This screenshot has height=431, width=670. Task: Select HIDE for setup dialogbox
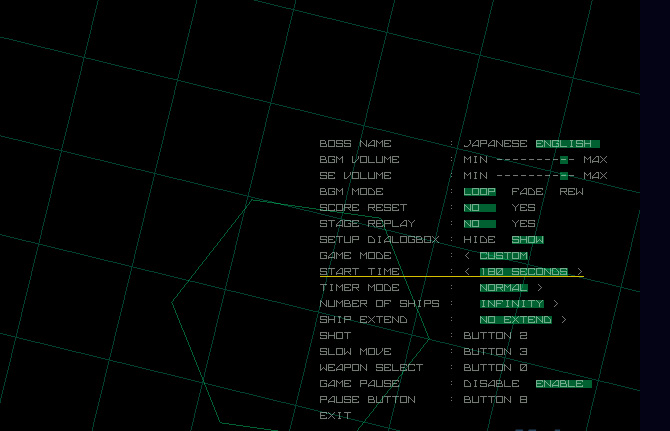pos(479,240)
